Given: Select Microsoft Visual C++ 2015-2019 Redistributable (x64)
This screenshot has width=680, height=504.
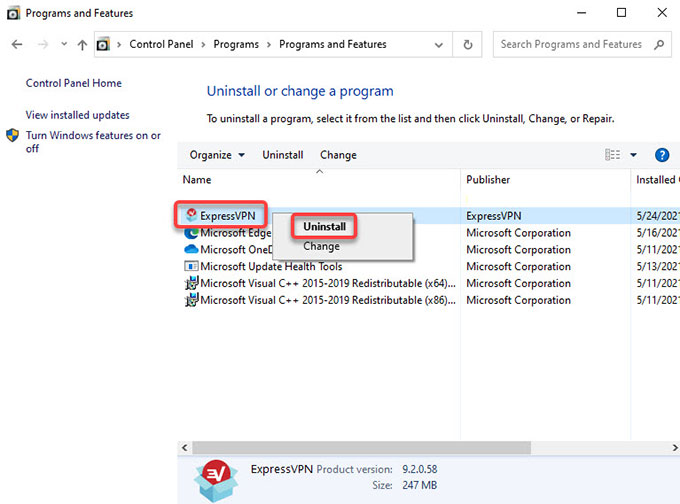Looking at the screenshot, I should [x=328, y=283].
